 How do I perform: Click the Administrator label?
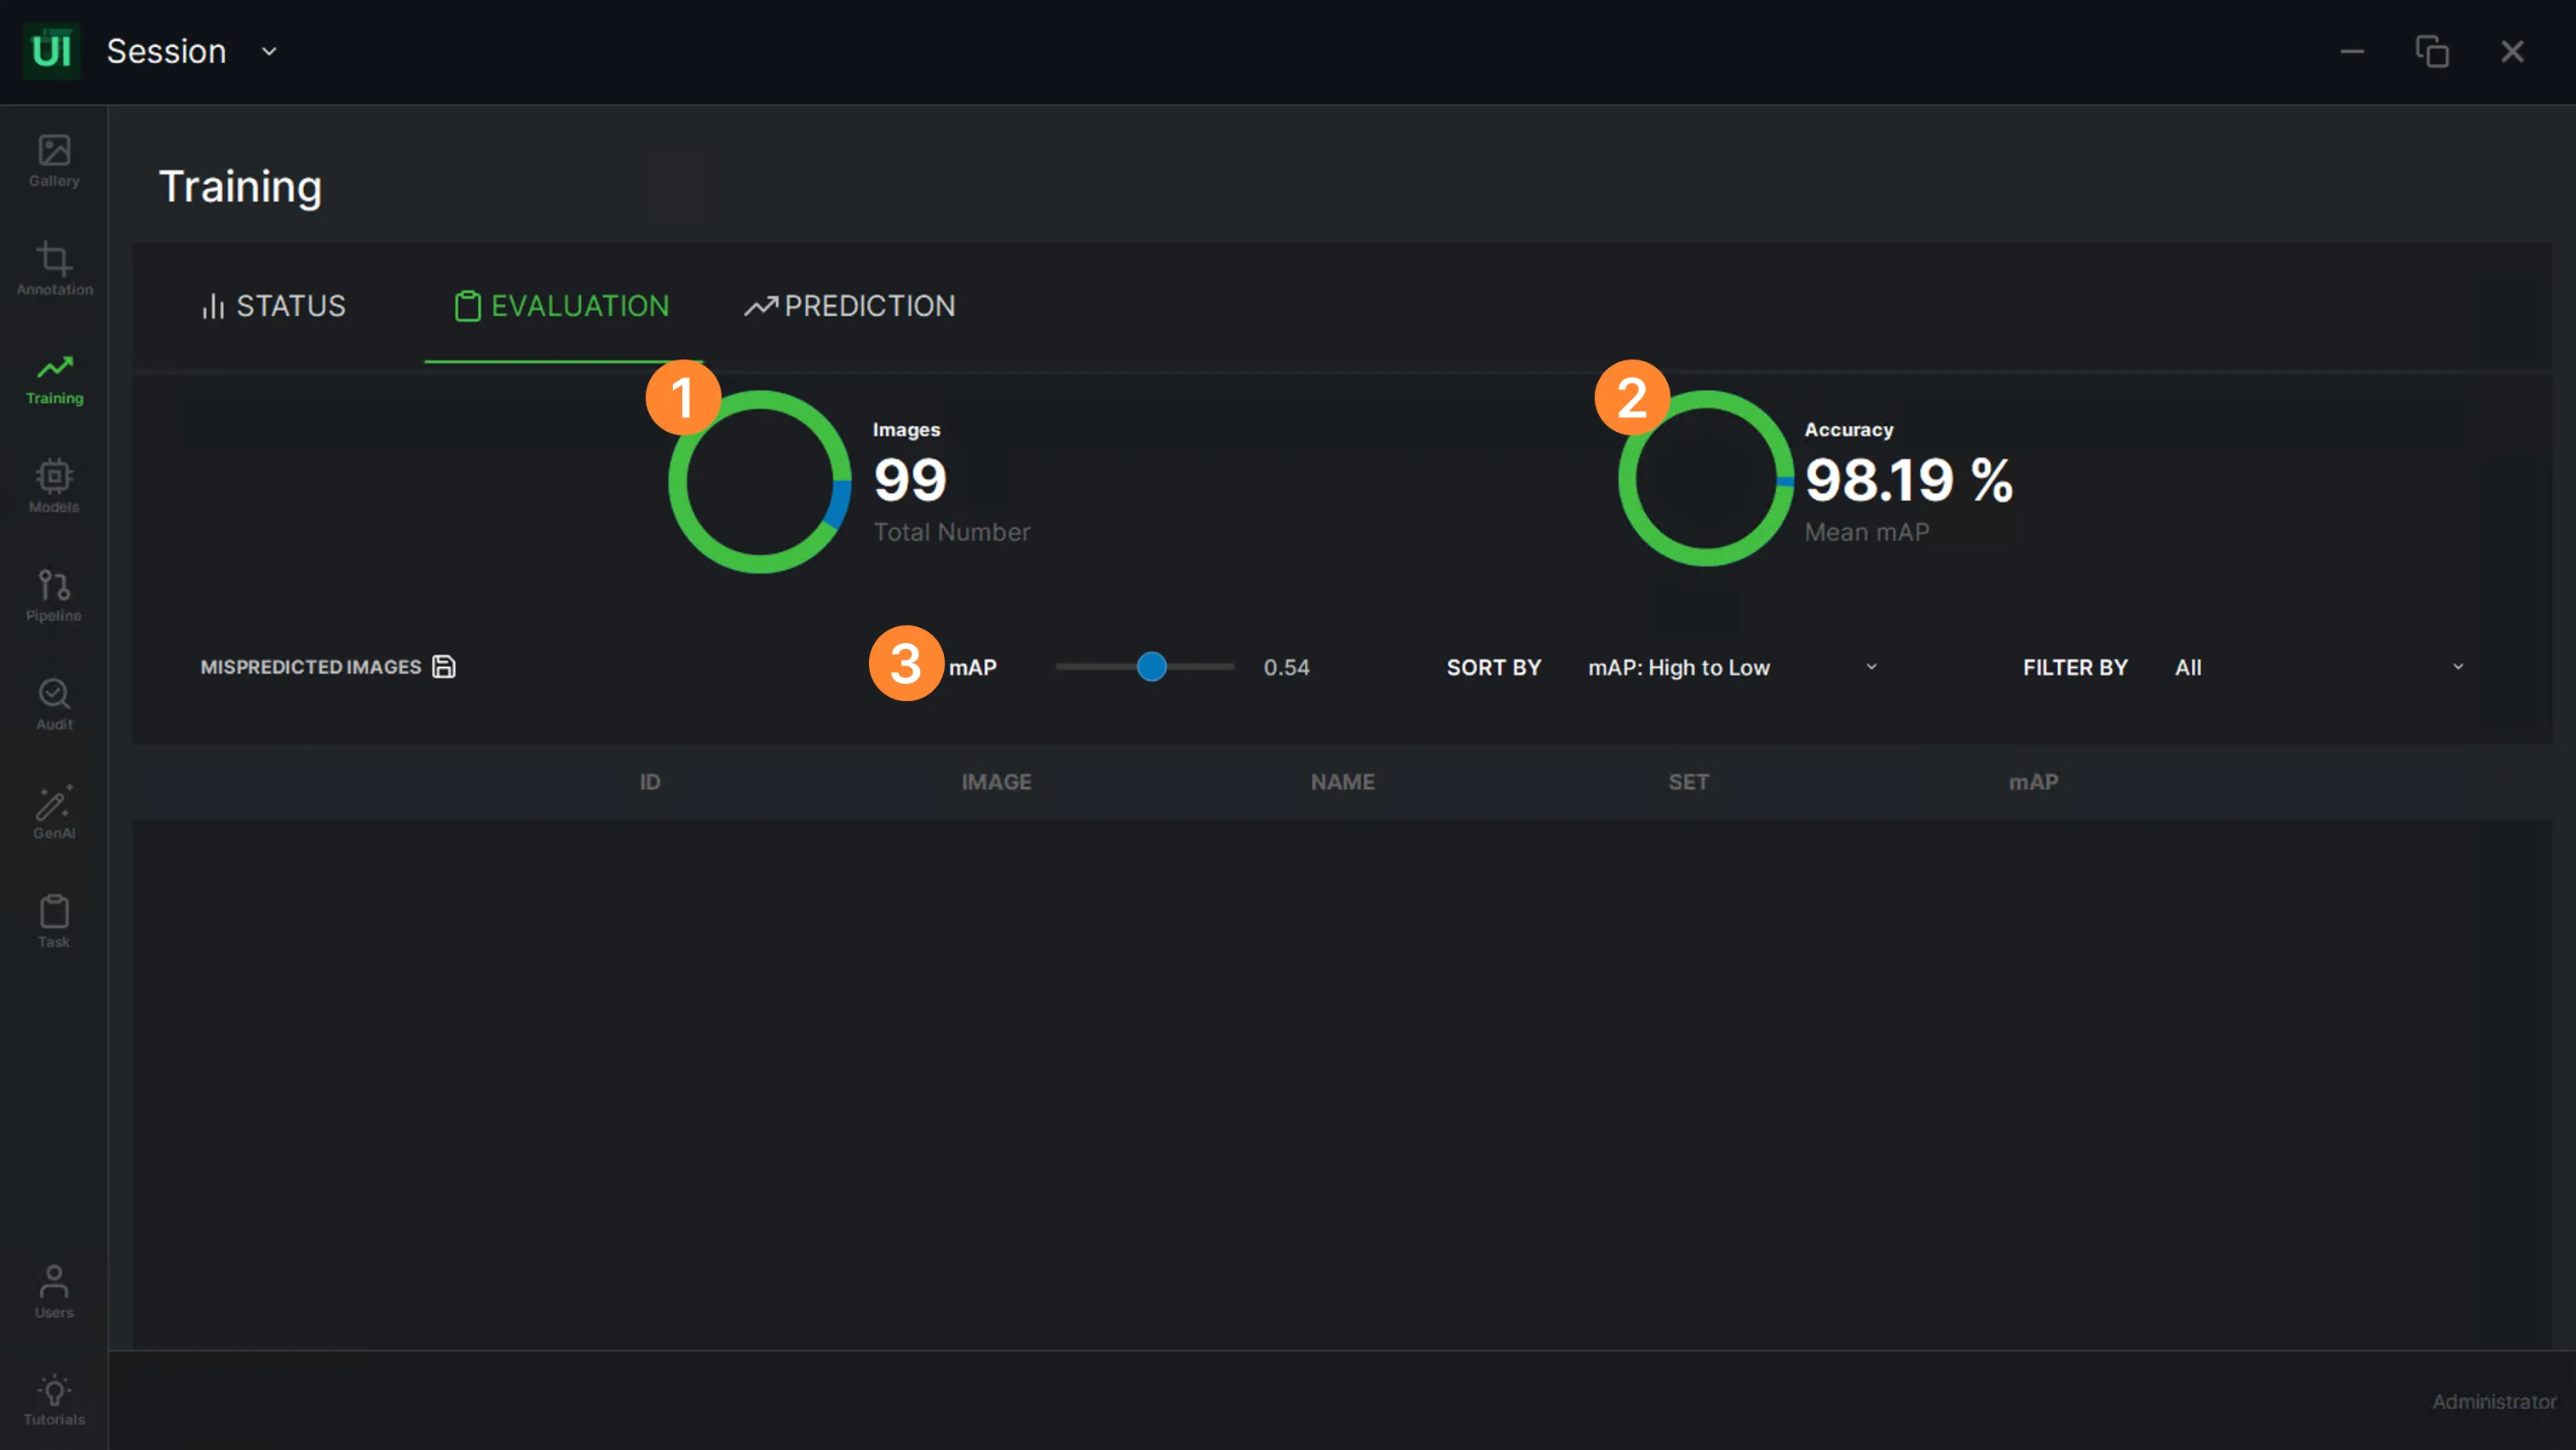(2494, 1401)
